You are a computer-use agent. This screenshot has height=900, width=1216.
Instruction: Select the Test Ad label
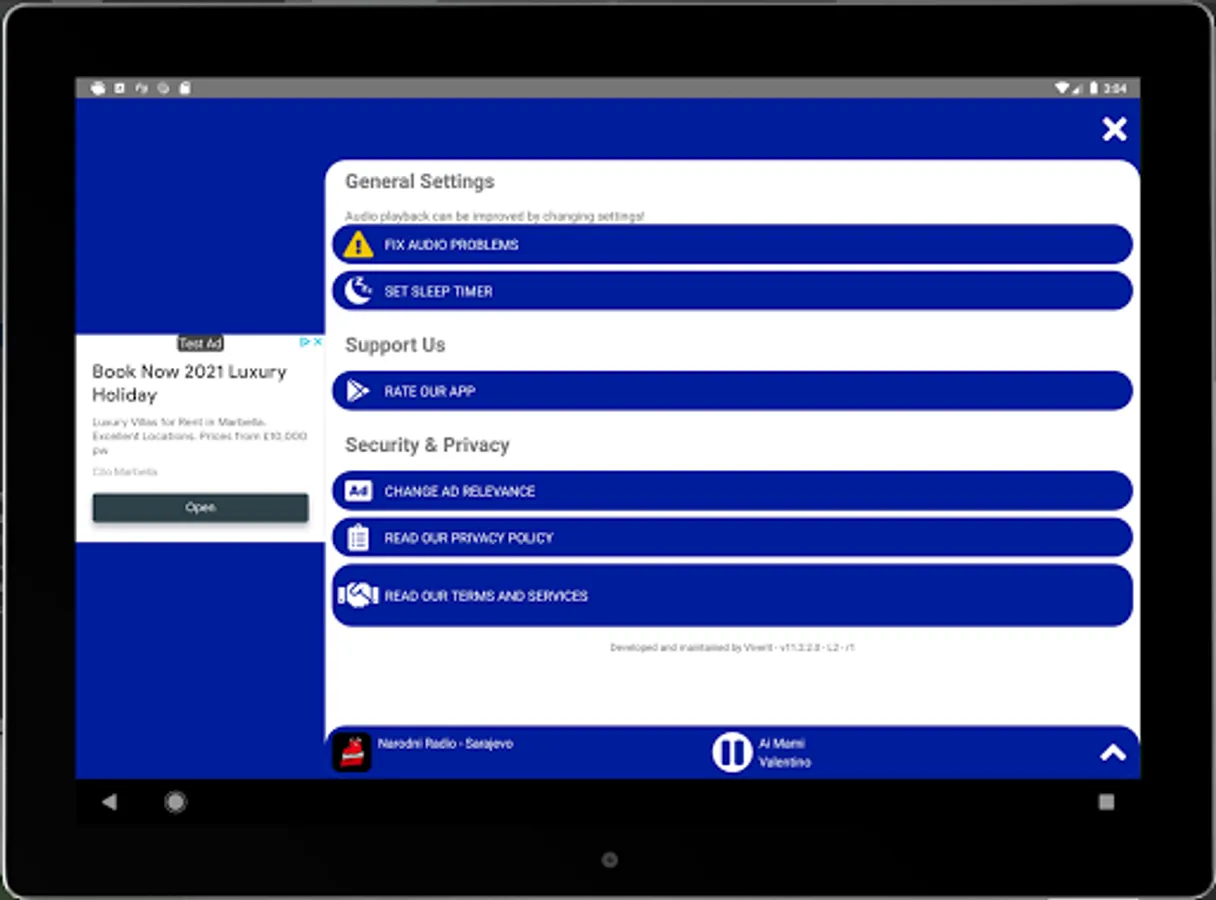coord(200,343)
